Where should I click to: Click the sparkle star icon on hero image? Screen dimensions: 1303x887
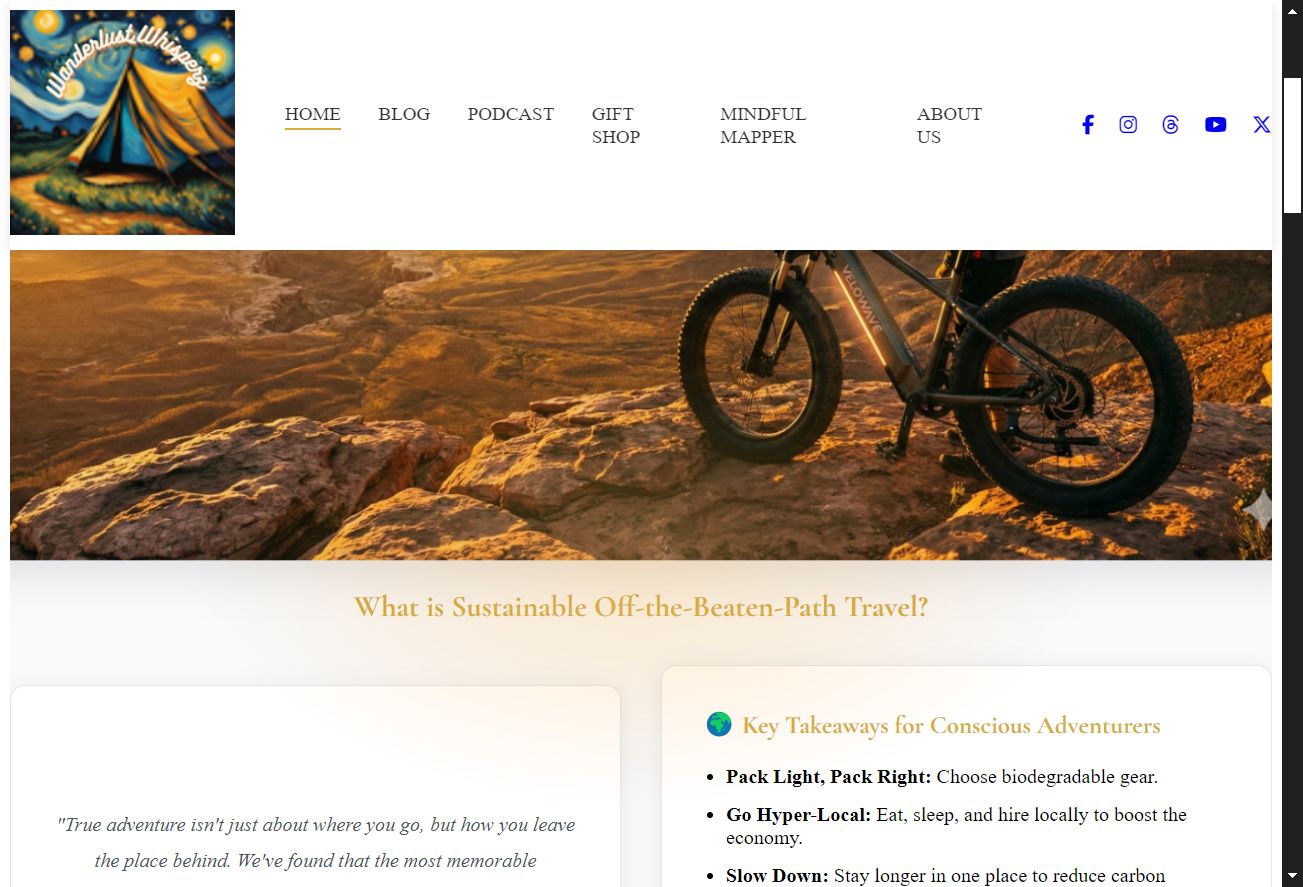point(1259,510)
